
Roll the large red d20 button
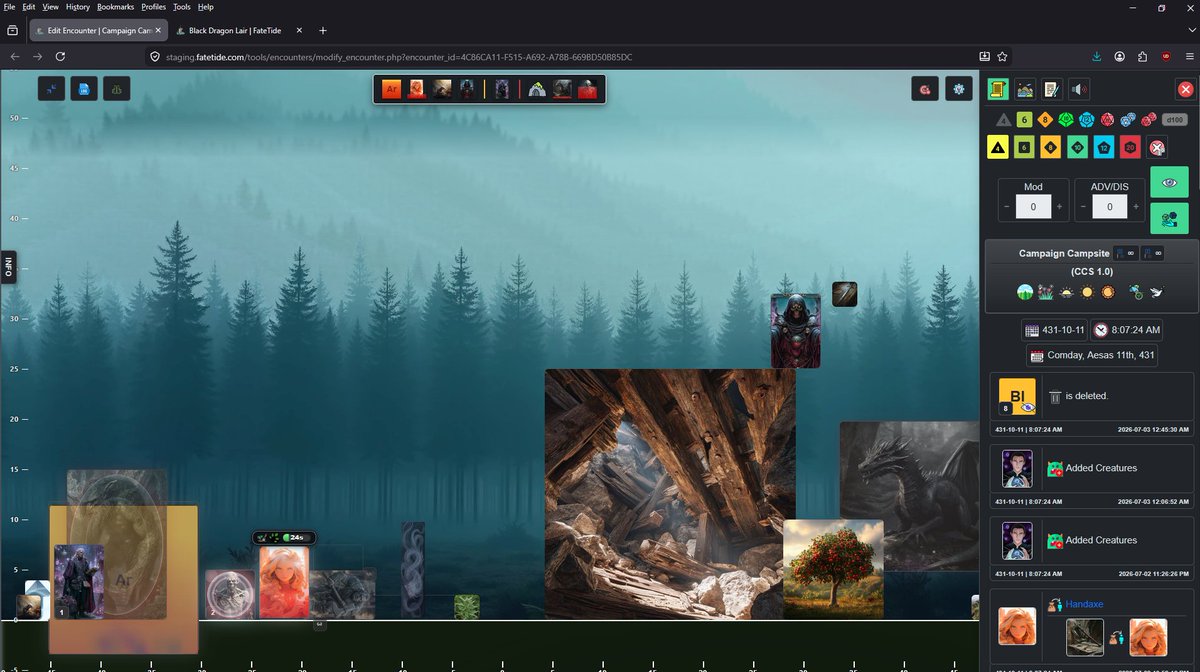1130,148
